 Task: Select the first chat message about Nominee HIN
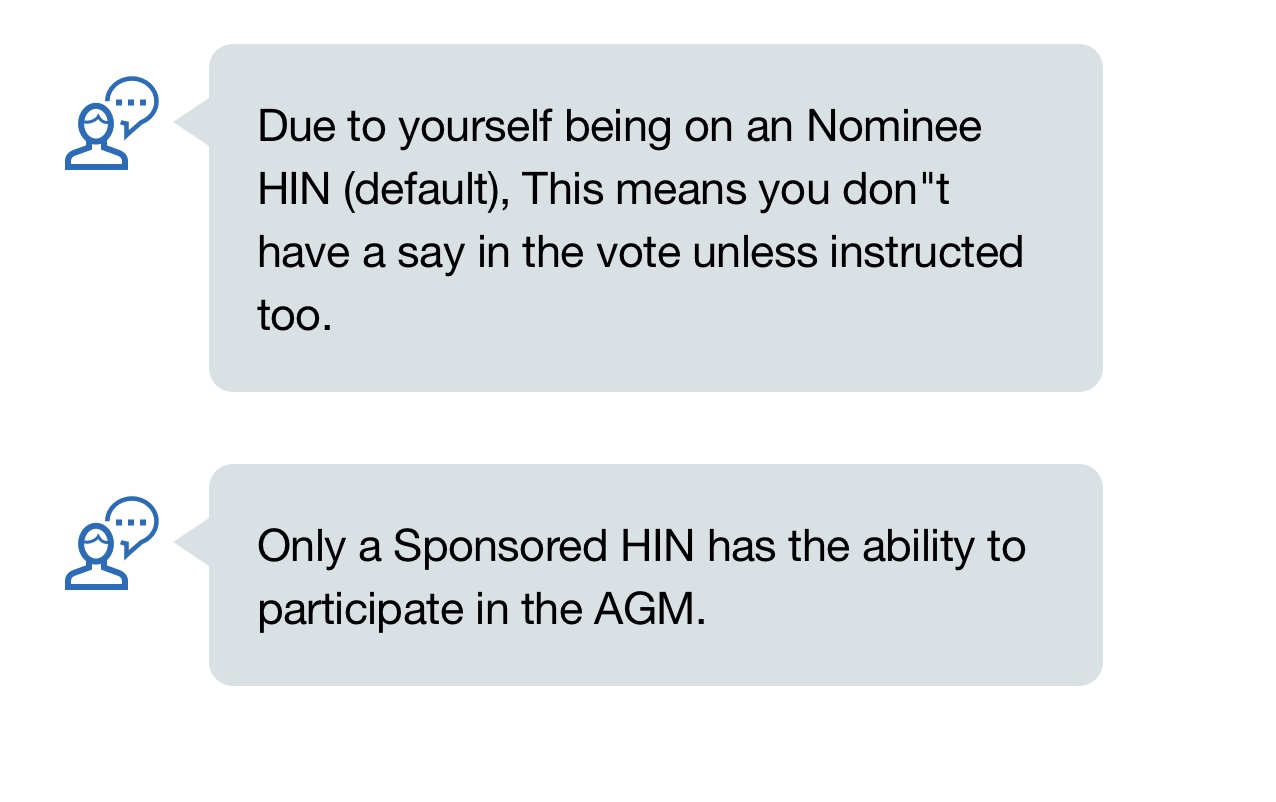coord(655,217)
